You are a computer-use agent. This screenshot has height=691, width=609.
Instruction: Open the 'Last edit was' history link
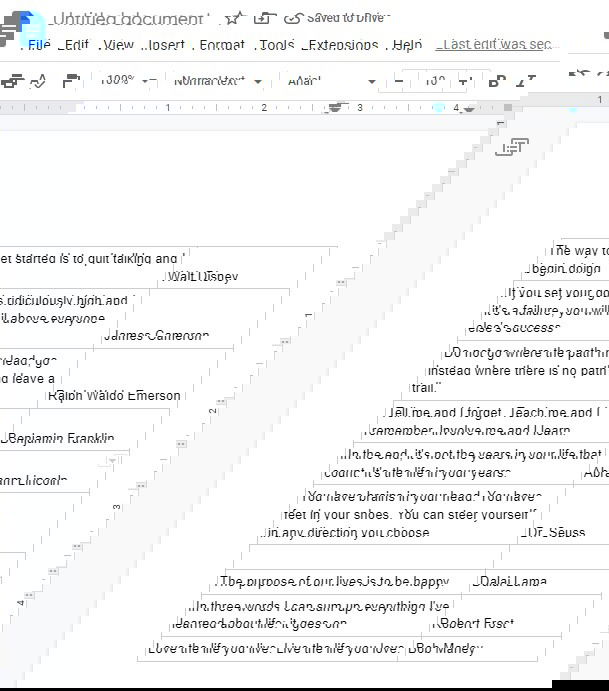click(x=496, y=45)
